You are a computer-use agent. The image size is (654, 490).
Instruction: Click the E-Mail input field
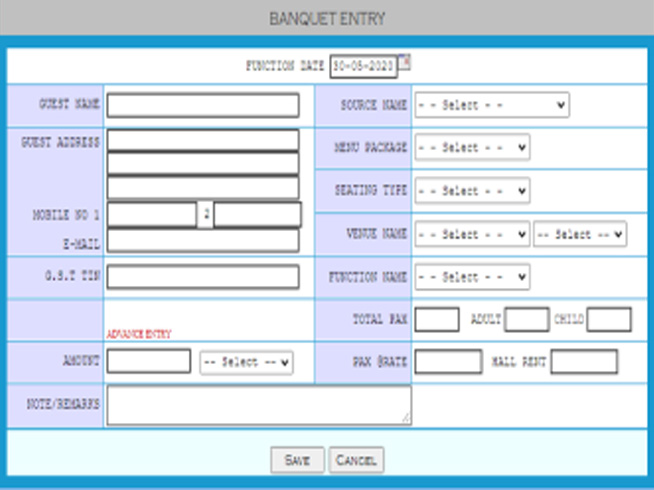coord(203,240)
